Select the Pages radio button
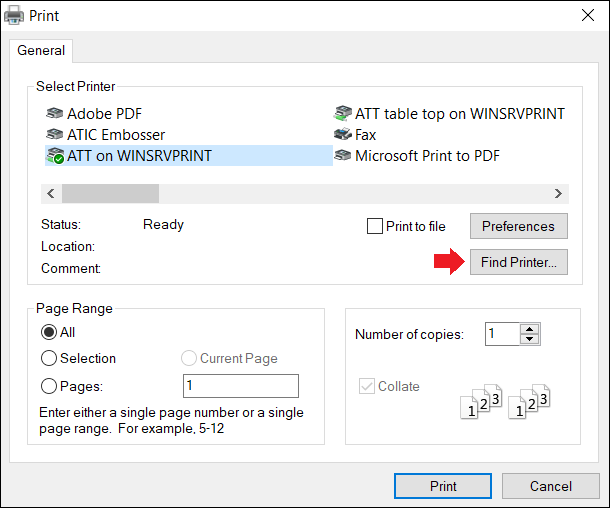 click(49, 386)
